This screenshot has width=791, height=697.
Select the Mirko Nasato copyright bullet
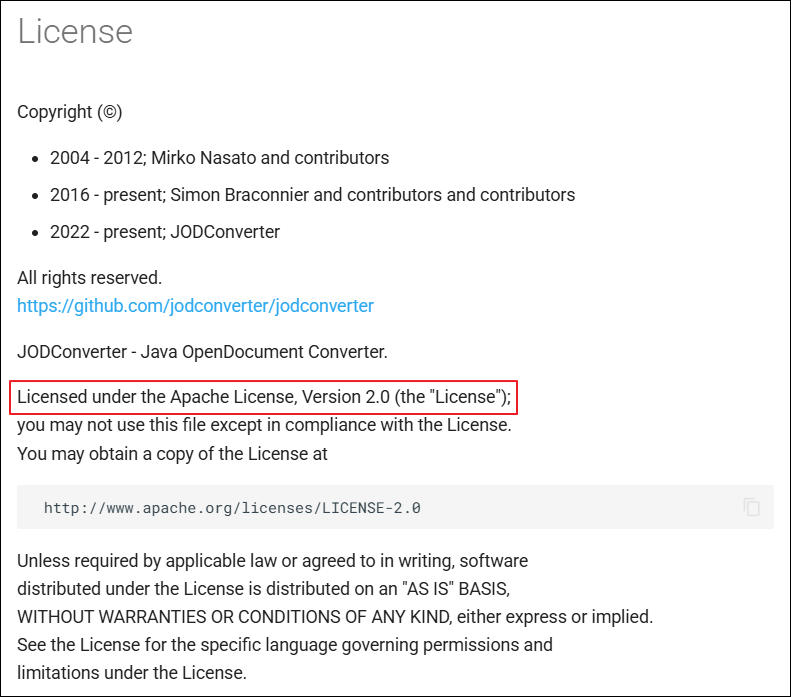point(219,158)
